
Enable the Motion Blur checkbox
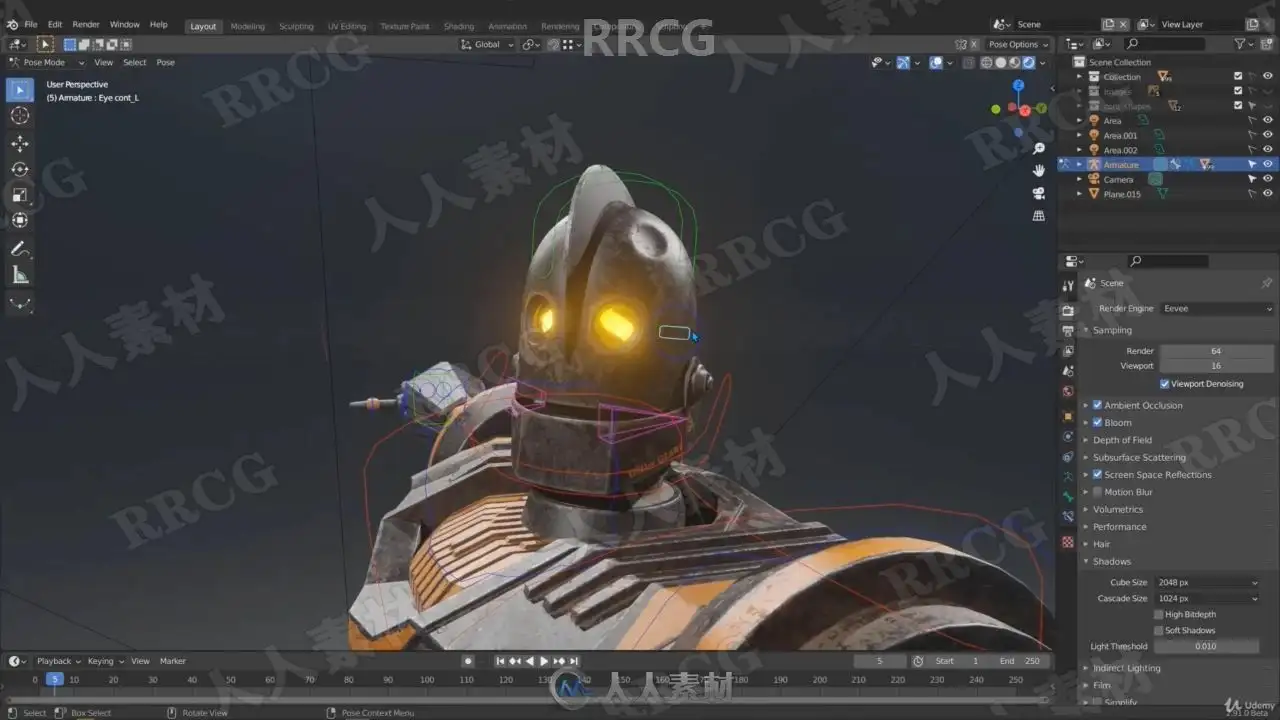(1097, 492)
